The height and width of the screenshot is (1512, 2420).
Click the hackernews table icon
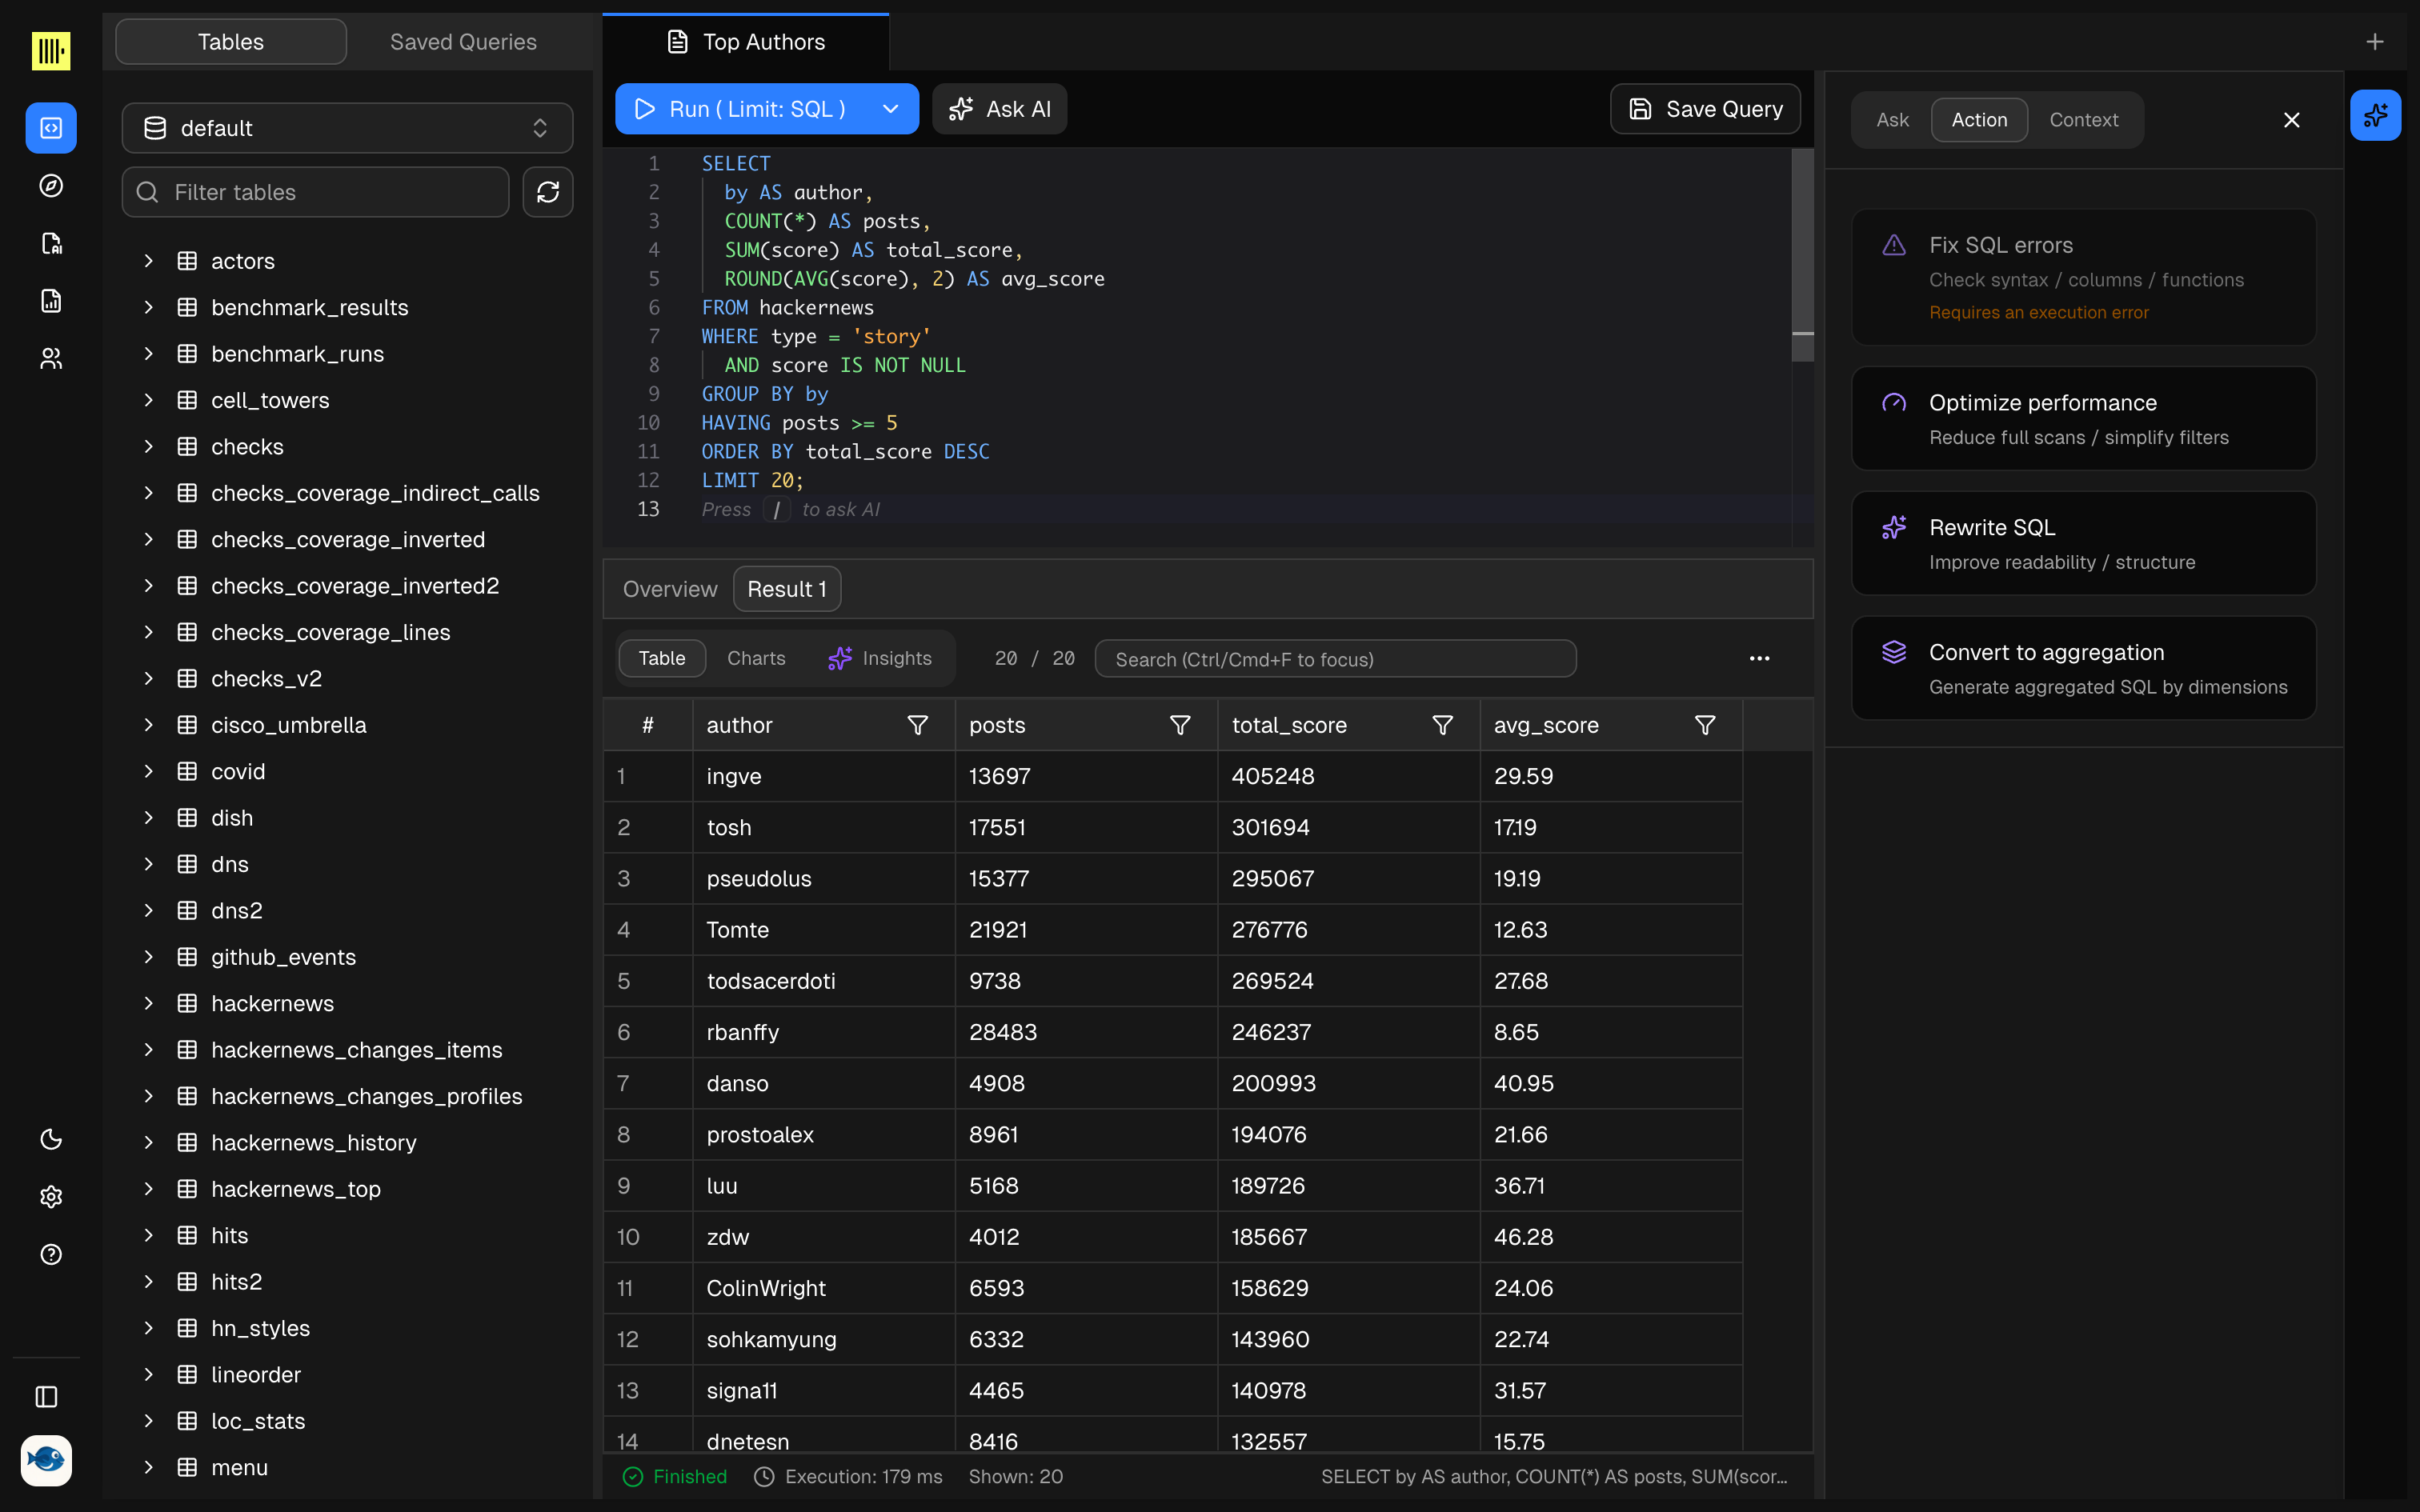tap(187, 1003)
